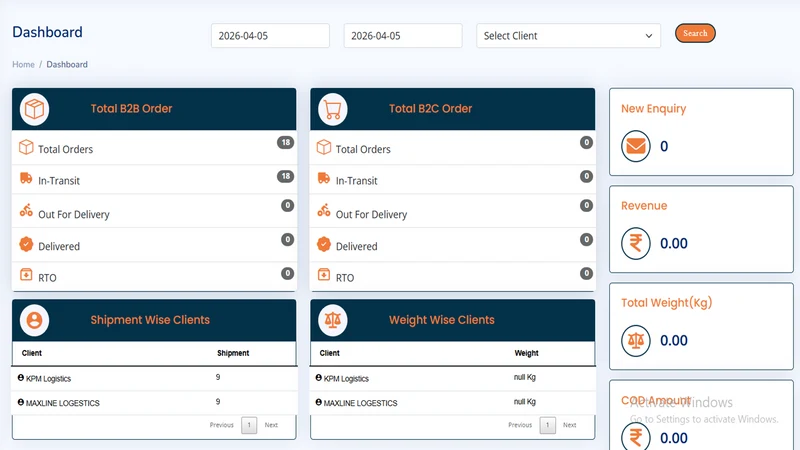This screenshot has height=450, width=800.
Task: Click the scales icon in Weight Wise Clients header
Action: (x=333, y=320)
